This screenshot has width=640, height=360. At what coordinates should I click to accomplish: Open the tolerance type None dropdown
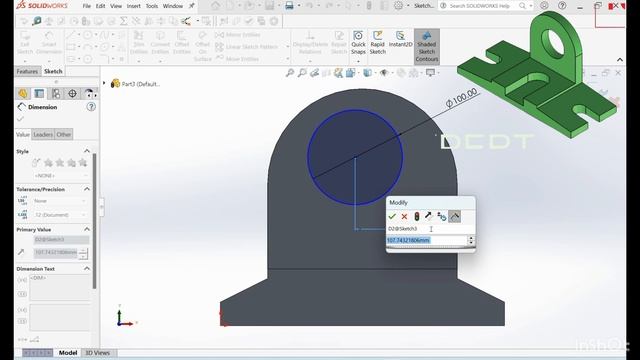61,201
